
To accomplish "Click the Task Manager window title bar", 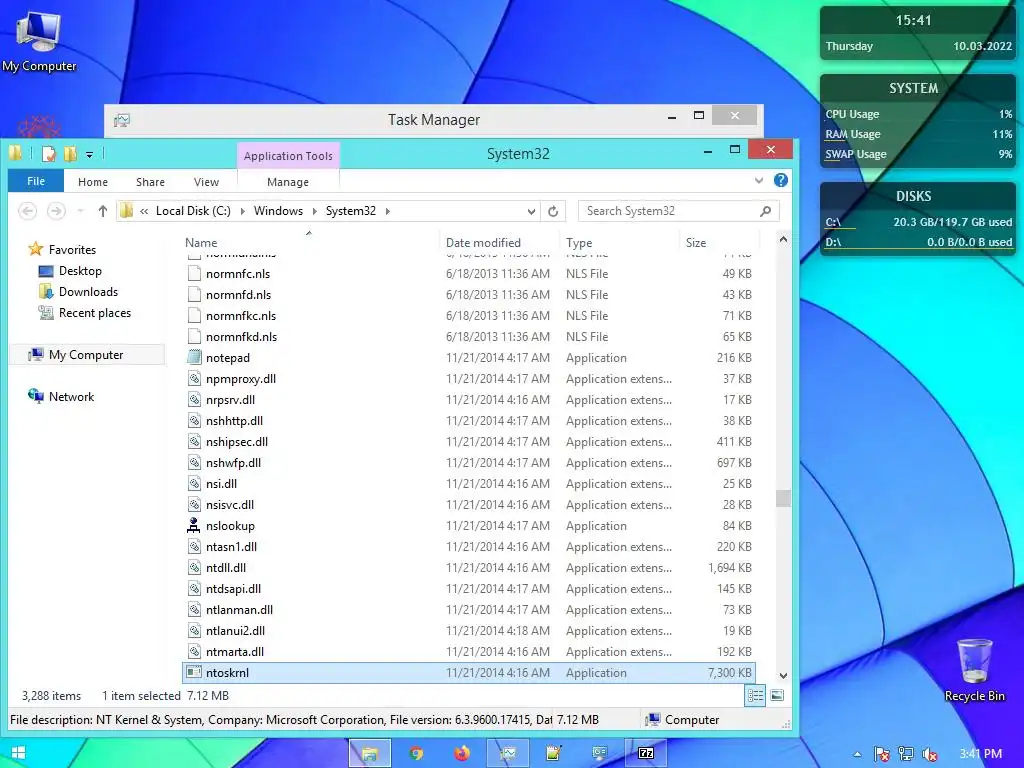I will tap(434, 120).
